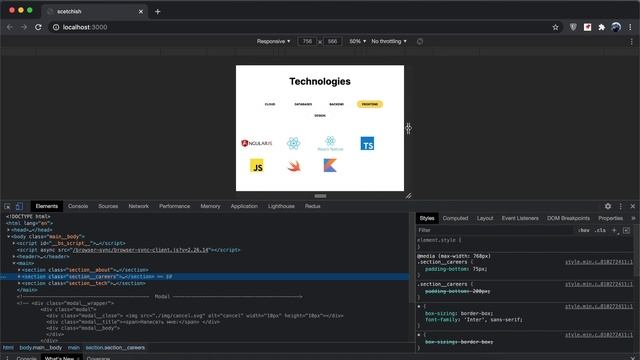Image resolution: width=640 pixels, height=360 pixels.
Task: Select the CLOUD category button
Action: 270,104
